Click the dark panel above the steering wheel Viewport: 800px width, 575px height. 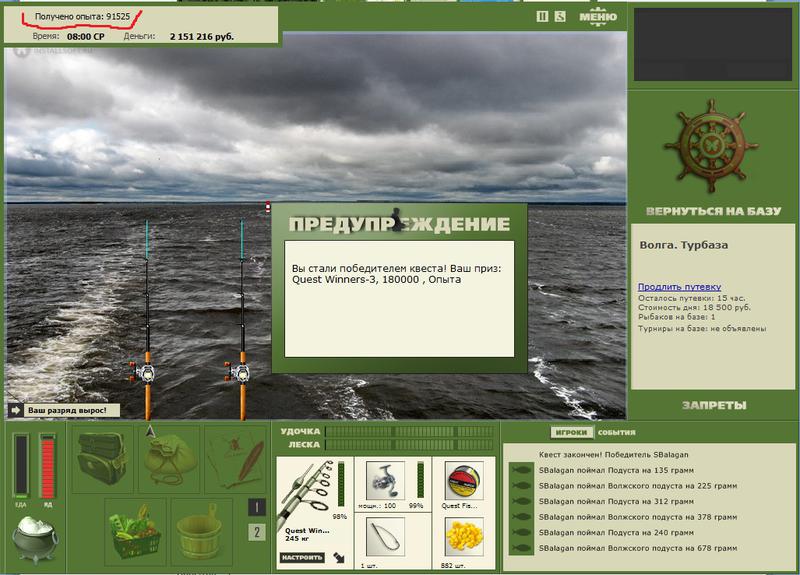point(713,44)
